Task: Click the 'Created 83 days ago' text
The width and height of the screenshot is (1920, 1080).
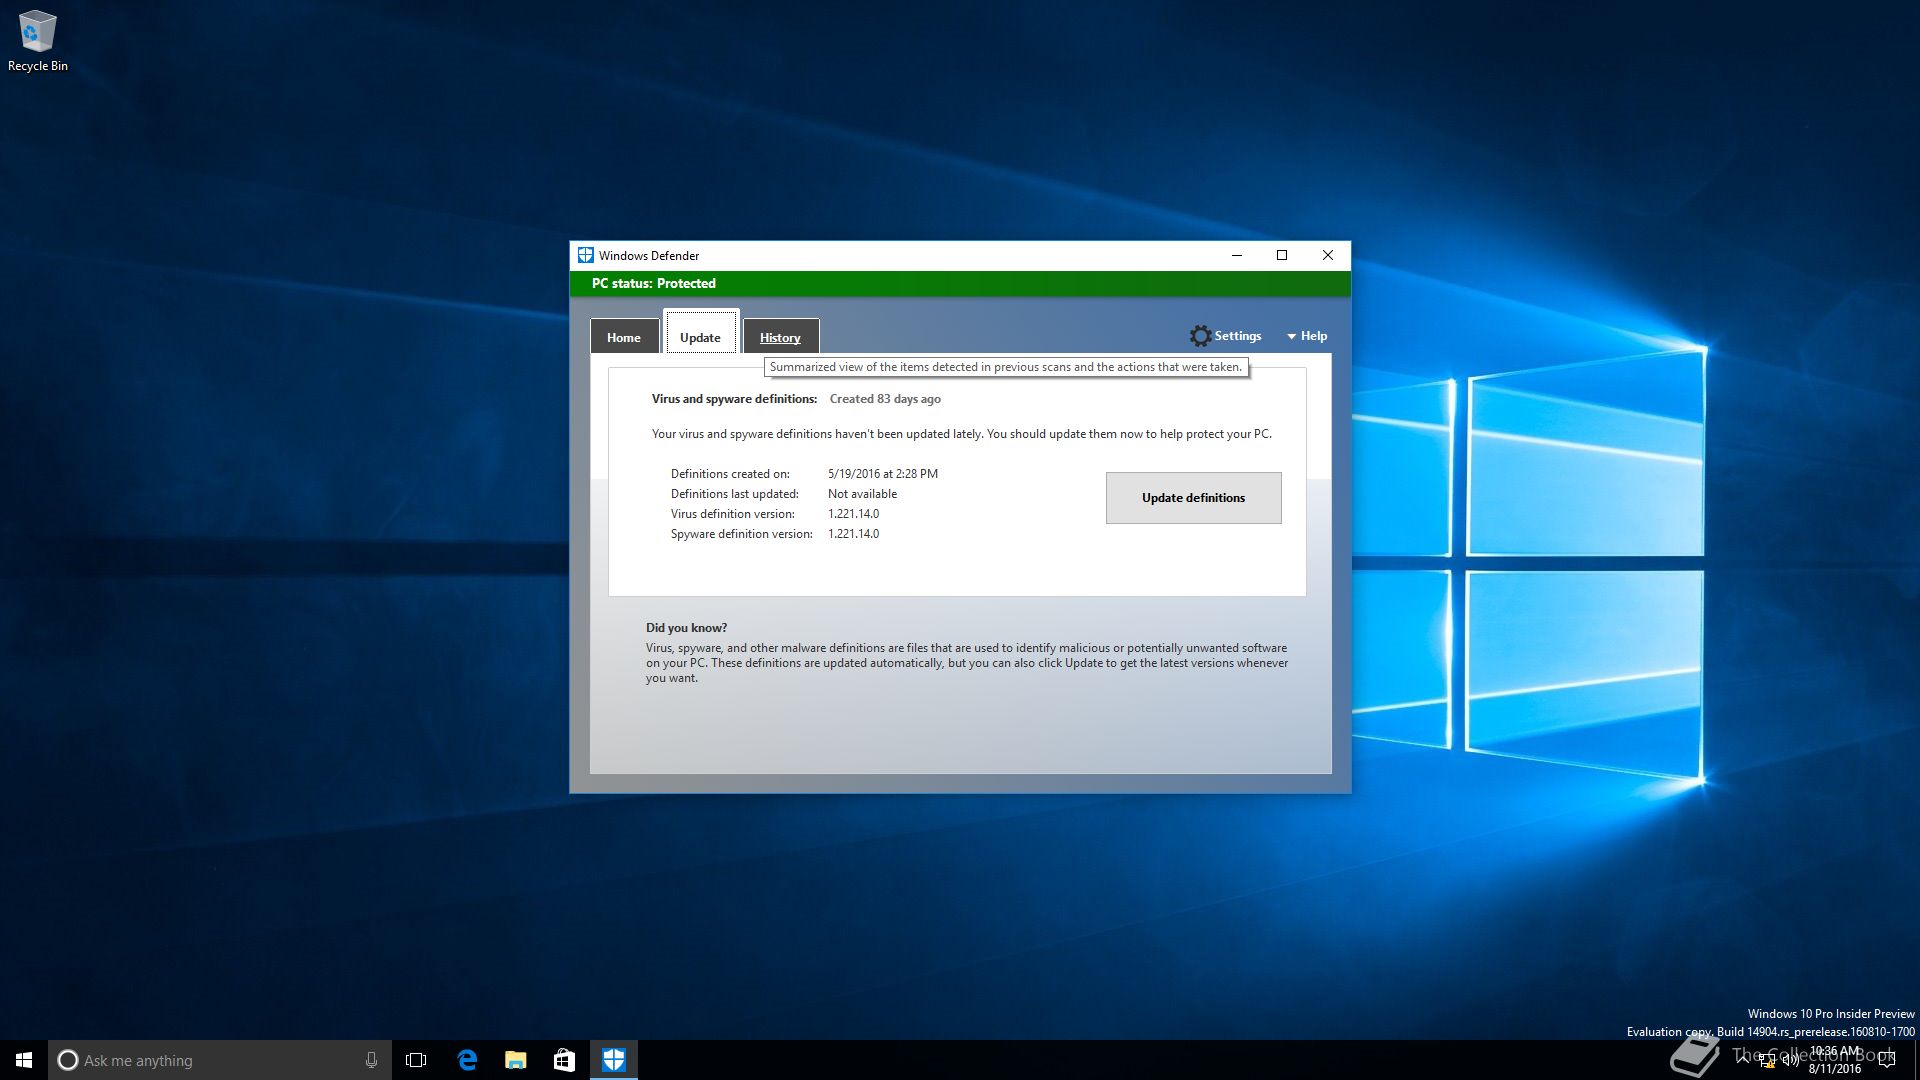Action: tap(885, 399)
